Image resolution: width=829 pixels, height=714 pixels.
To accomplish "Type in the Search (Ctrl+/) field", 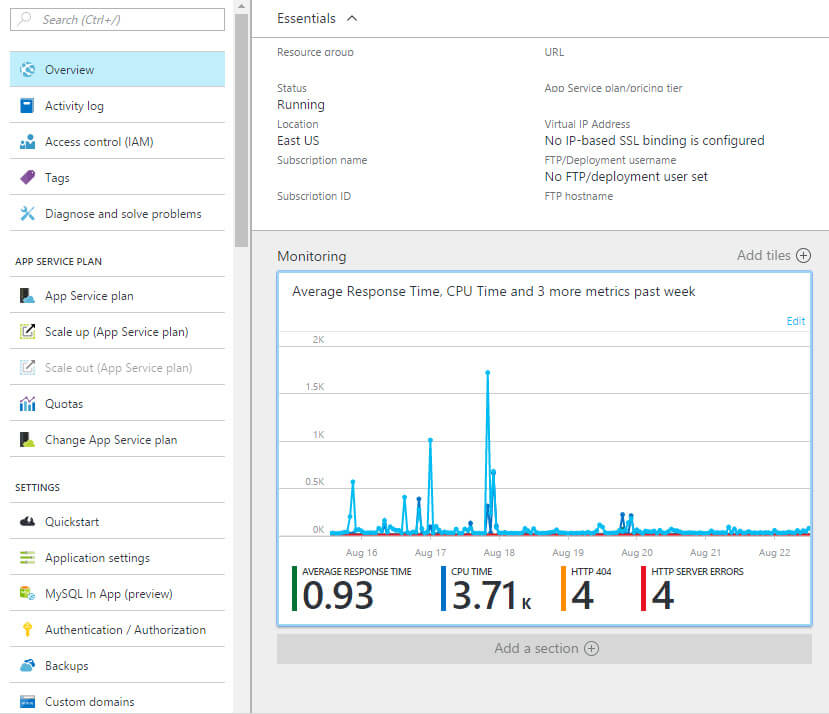I will (117, 19).
